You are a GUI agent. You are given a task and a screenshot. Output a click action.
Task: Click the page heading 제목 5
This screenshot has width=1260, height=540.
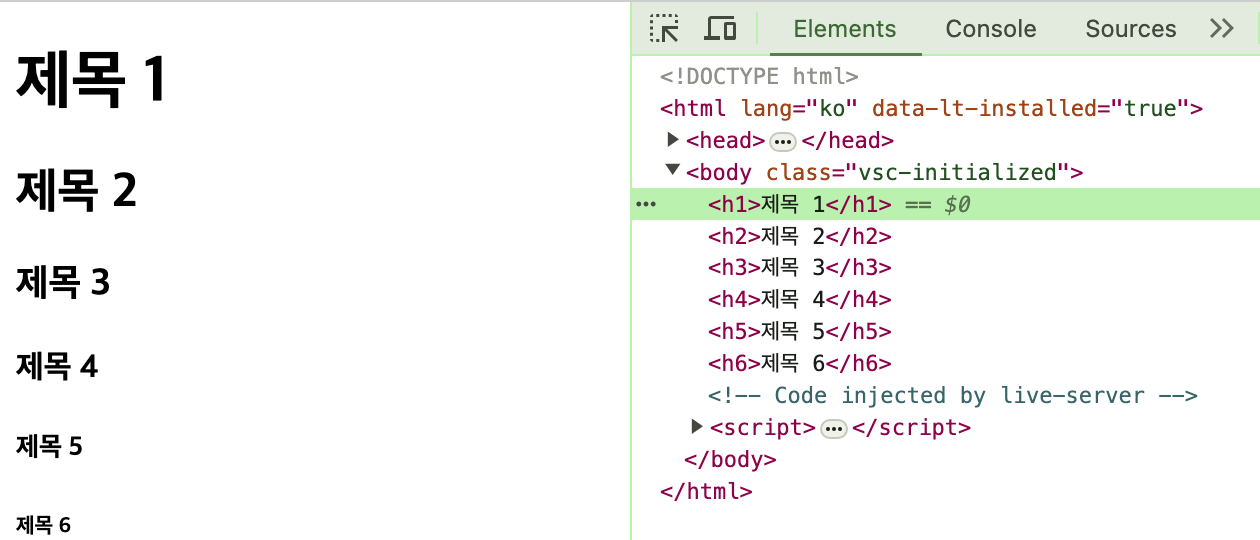49,446
